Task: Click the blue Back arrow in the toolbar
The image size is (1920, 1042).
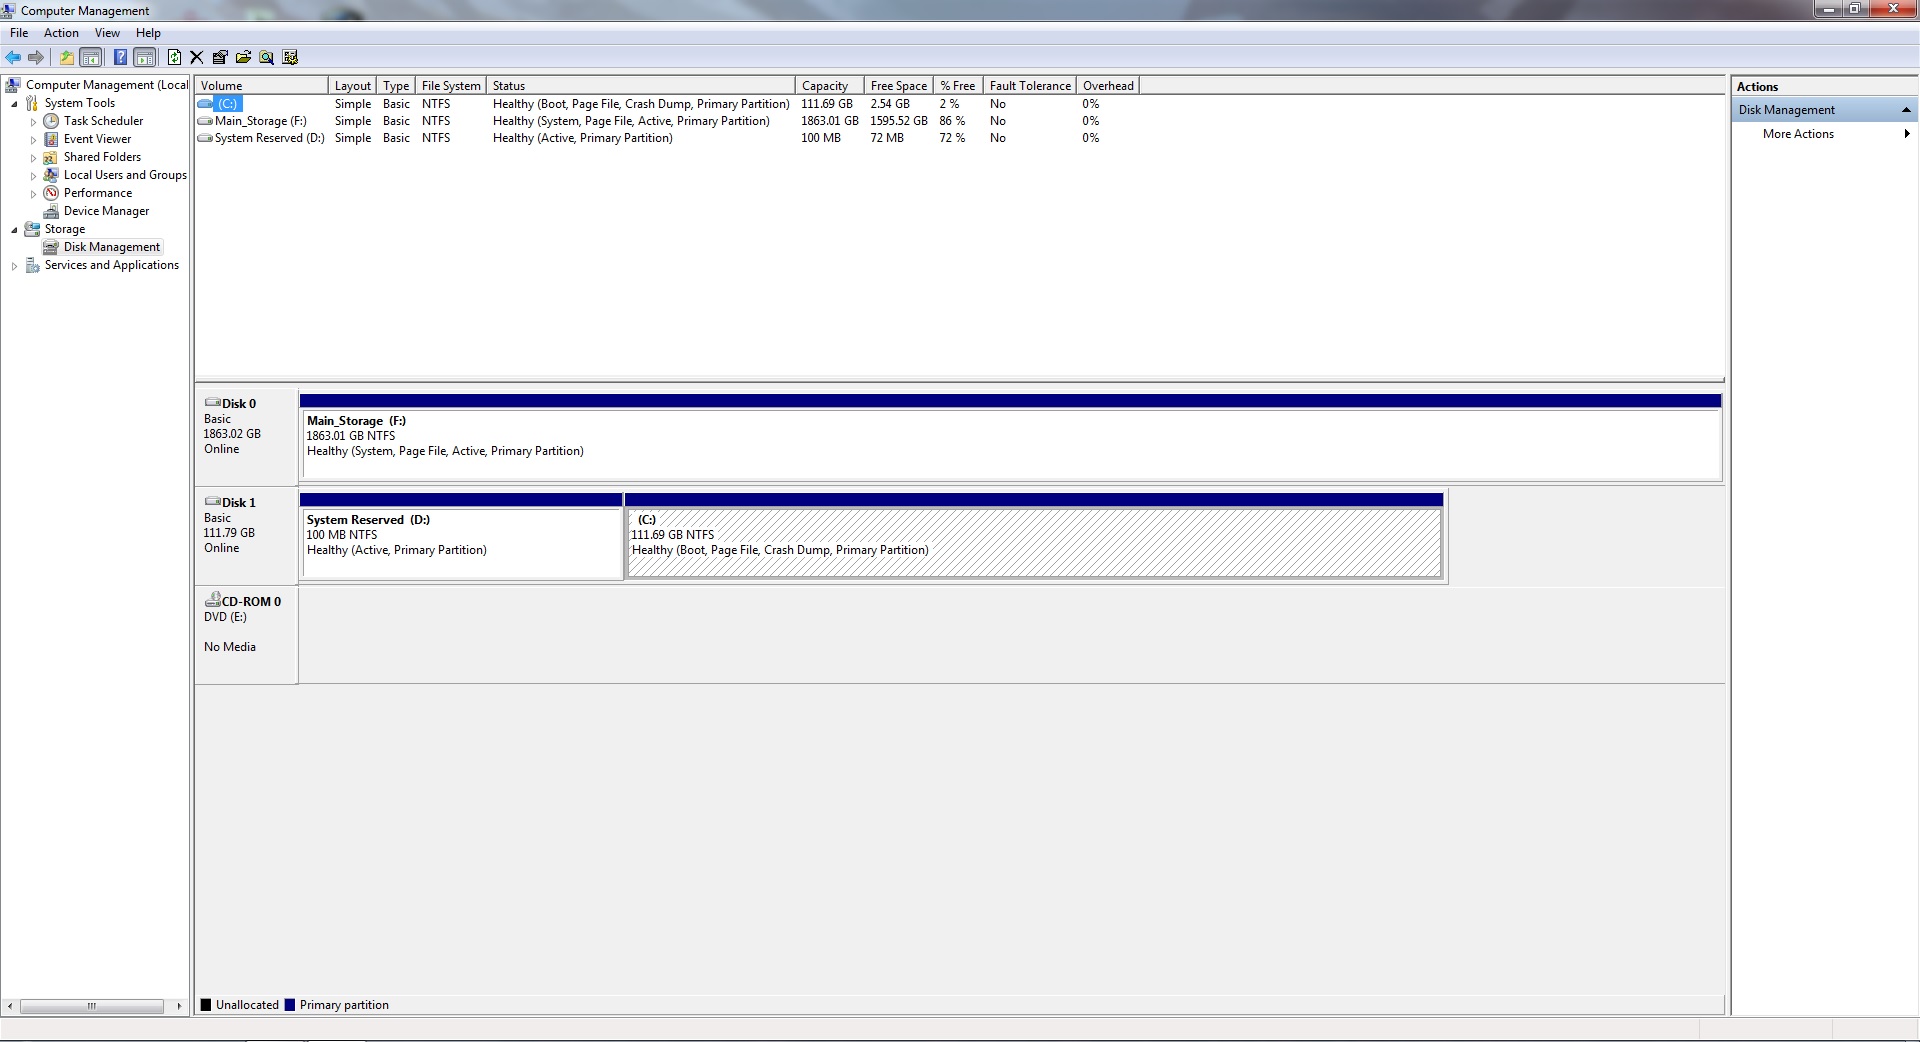Action: click(x=13, y=57)
